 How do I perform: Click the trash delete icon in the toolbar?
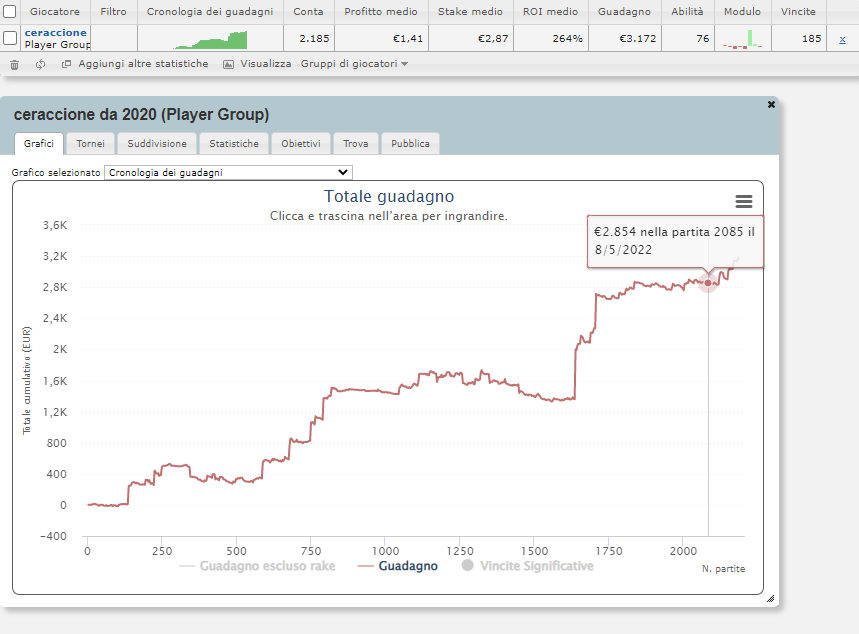point(14,65)
